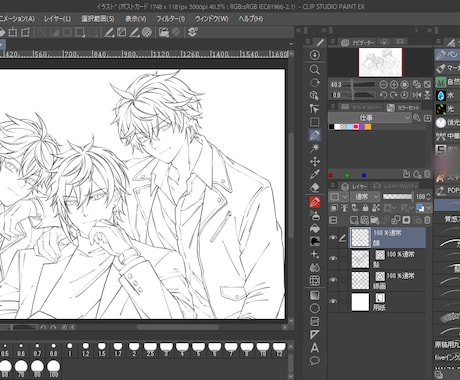Select the Ruler triangle tool
460x380 pixels.
[x=314, y=334]
